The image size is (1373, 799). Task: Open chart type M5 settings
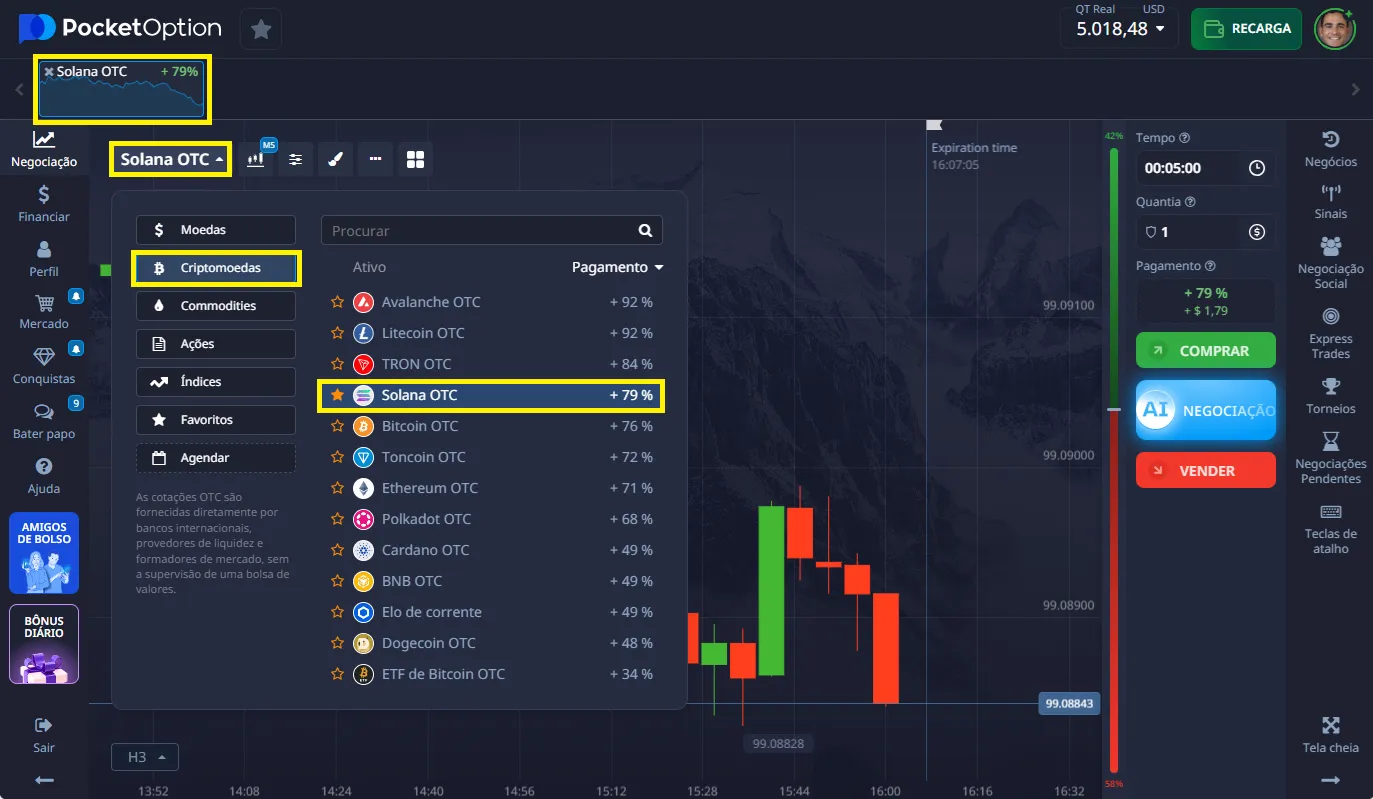(257, 159)
